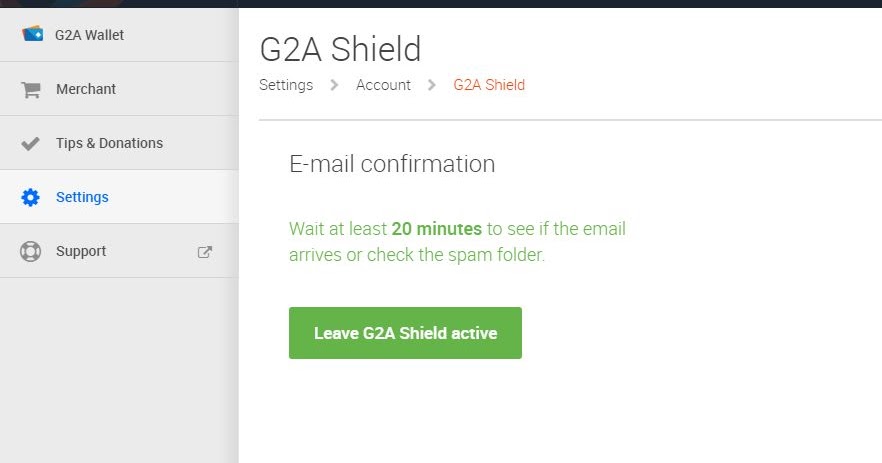This screenshot has width=882, height=463.
Task: Follow the Account breadcrumb link
Action: coord(383,85)
